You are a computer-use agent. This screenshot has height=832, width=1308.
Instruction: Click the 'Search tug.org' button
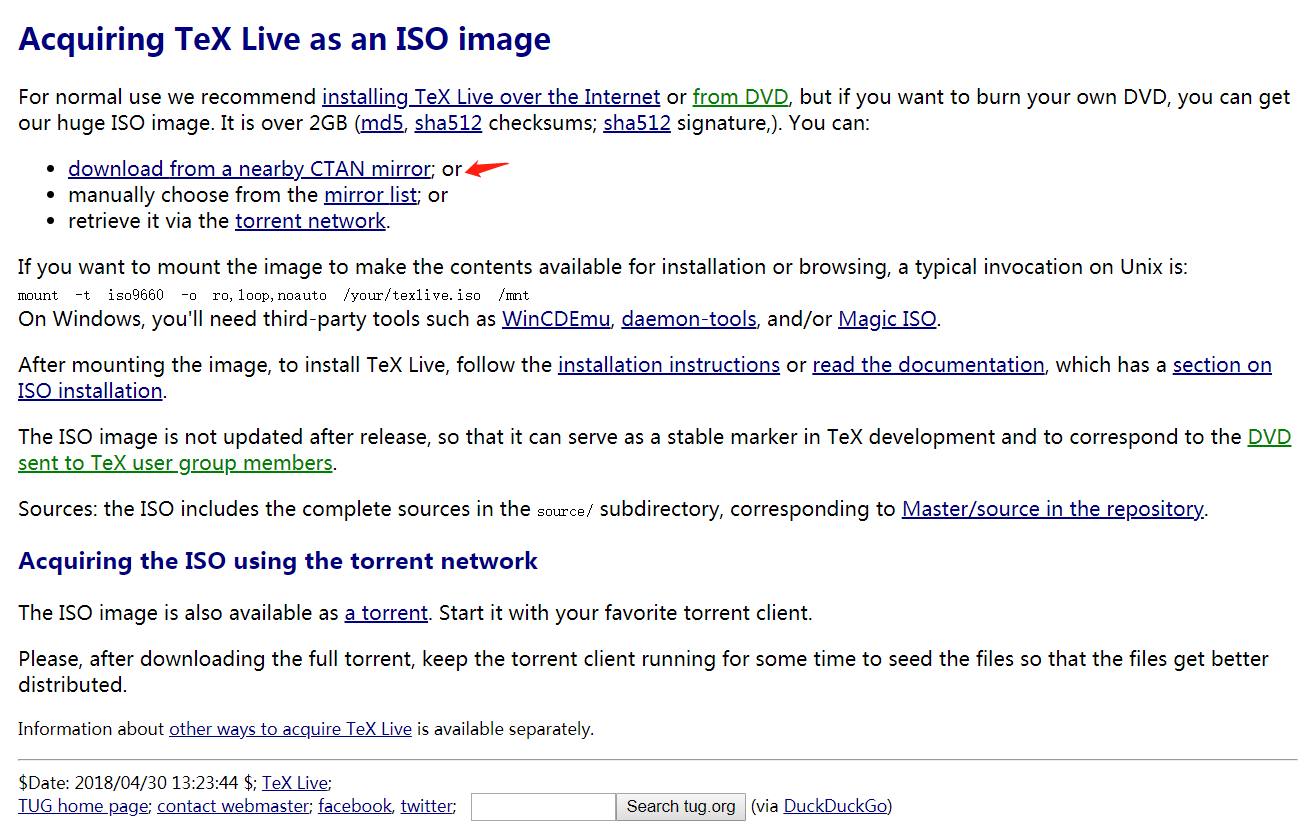click(681, 807)
